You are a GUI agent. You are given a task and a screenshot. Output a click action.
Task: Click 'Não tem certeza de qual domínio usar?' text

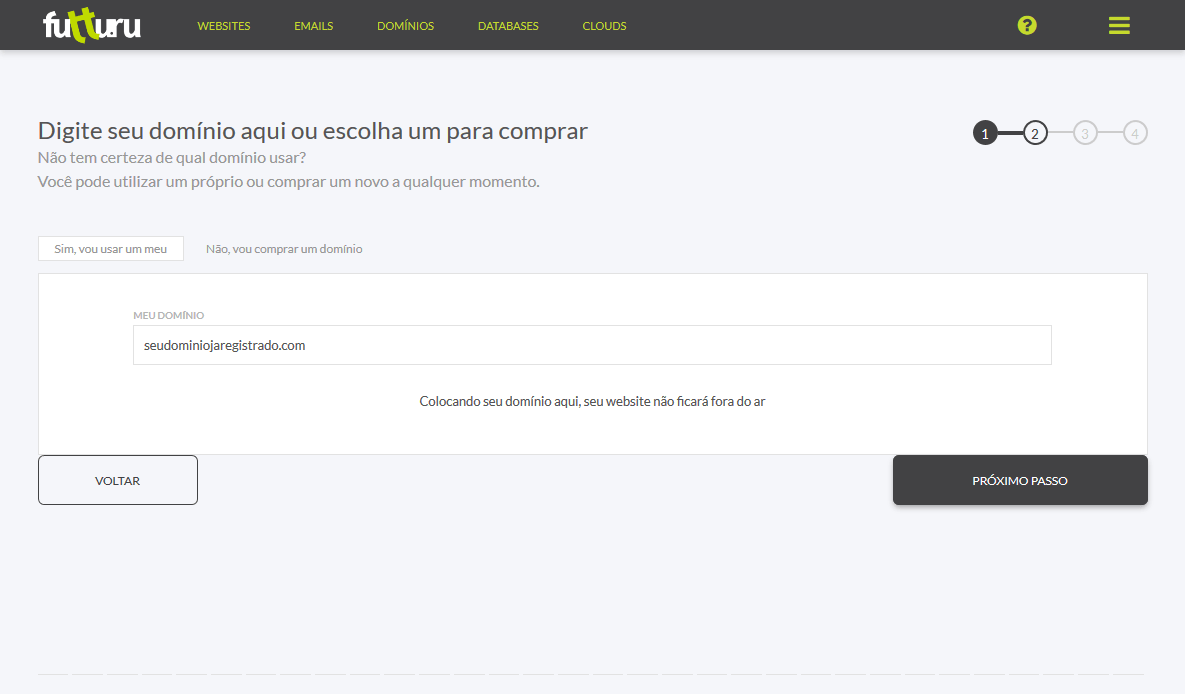(x=172, y=158)
